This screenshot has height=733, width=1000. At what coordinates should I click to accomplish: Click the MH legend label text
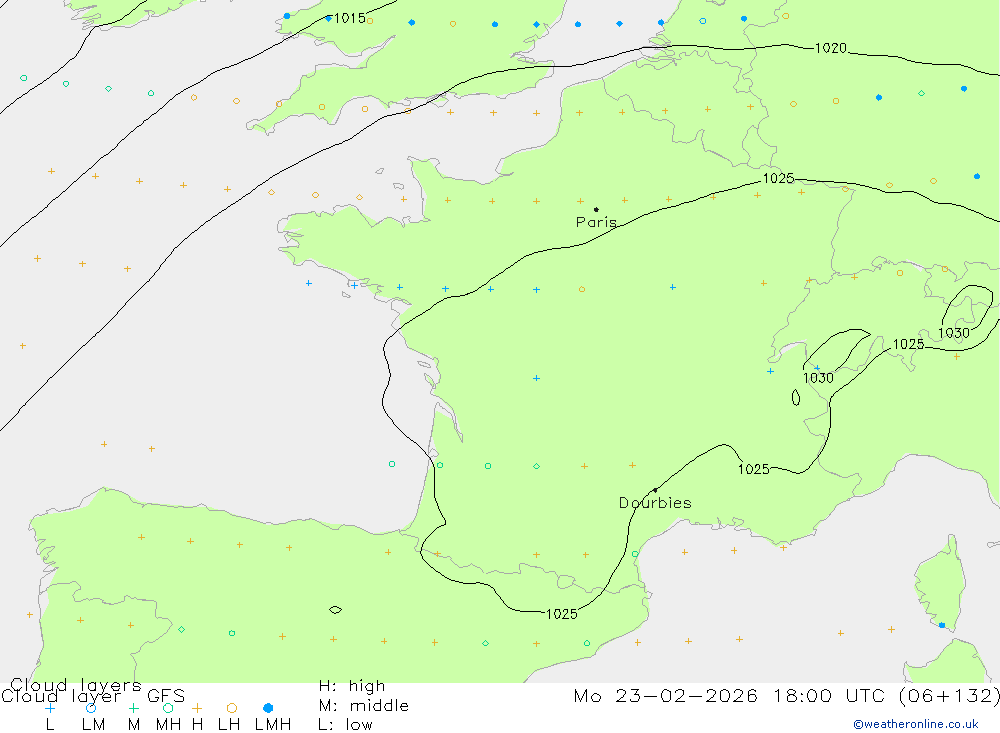[168, 725]
